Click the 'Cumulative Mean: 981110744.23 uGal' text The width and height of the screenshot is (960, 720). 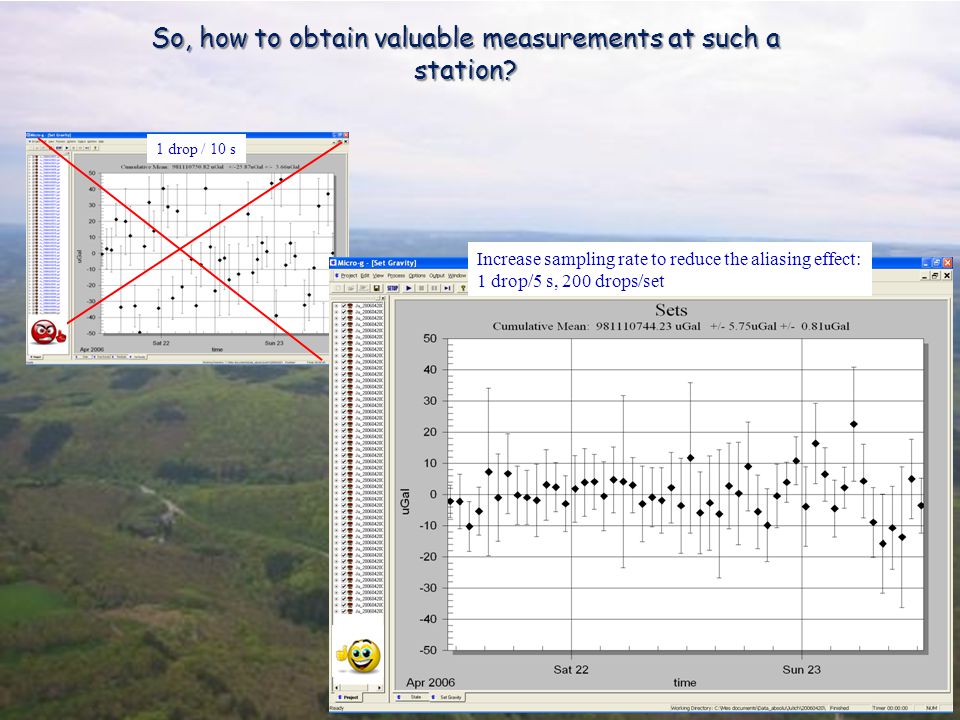pos(596,326)
